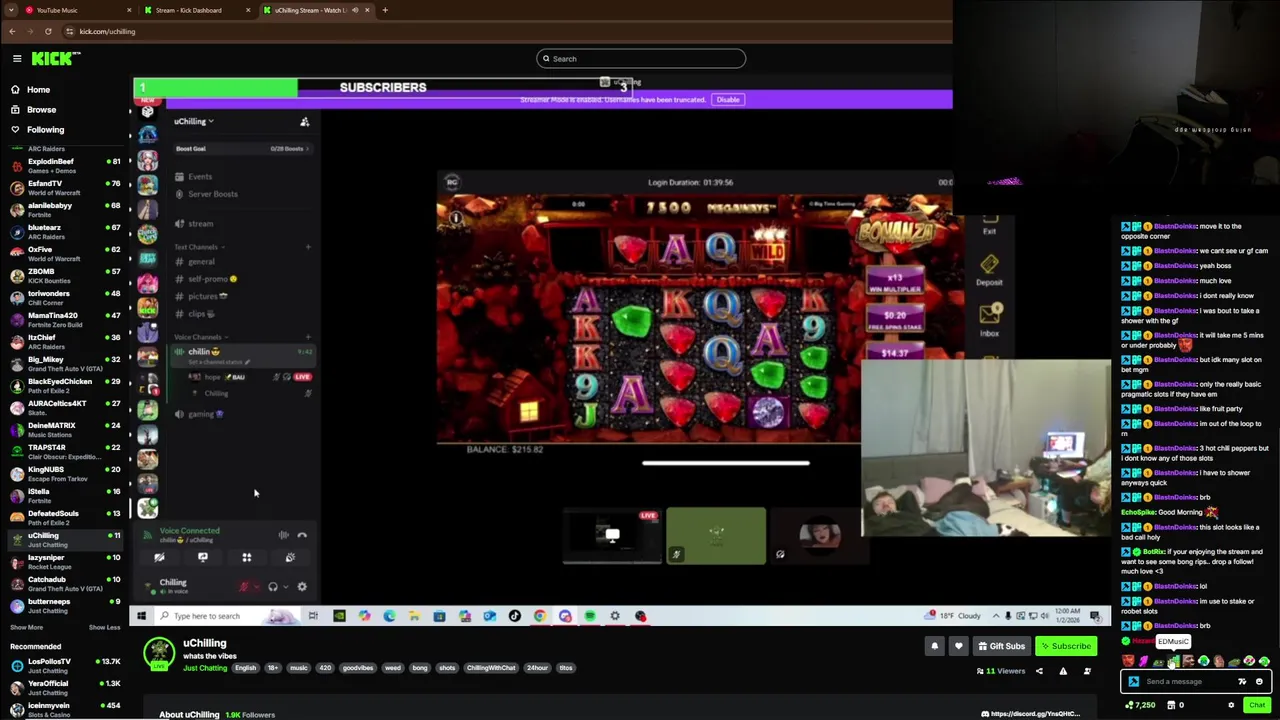Open itsChief channel in sidebar
Image resolution: width=1280 pixels, height=720 pixels.
point(65,342)
